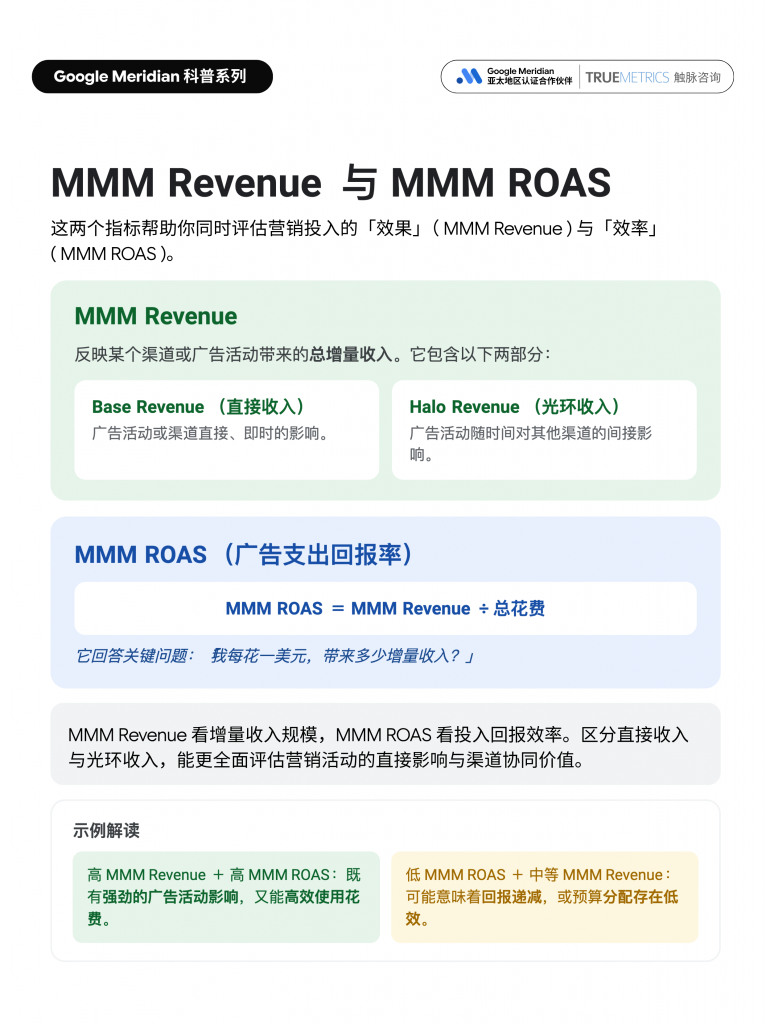Click the formula MMM ROAS = MMM Revenue ÷ 总花费
The image size is (766, 1024).
coord(385,609)
